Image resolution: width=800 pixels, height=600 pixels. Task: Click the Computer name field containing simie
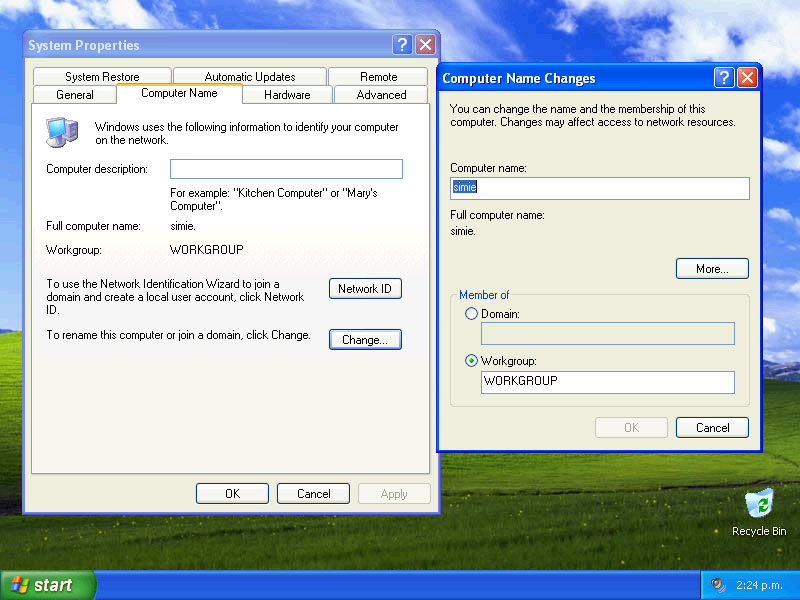[600, 188]
